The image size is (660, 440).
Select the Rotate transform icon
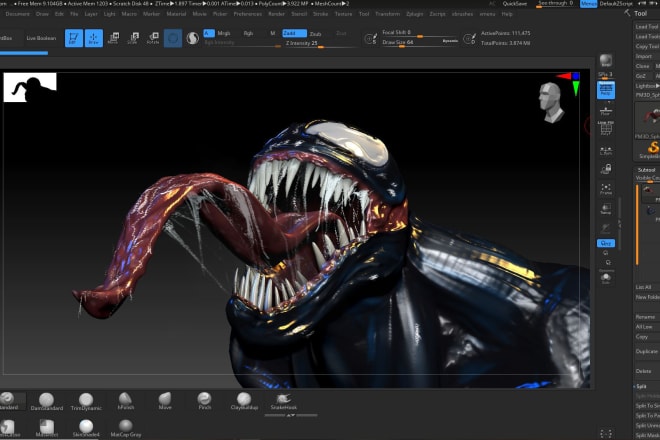point(153,38)
